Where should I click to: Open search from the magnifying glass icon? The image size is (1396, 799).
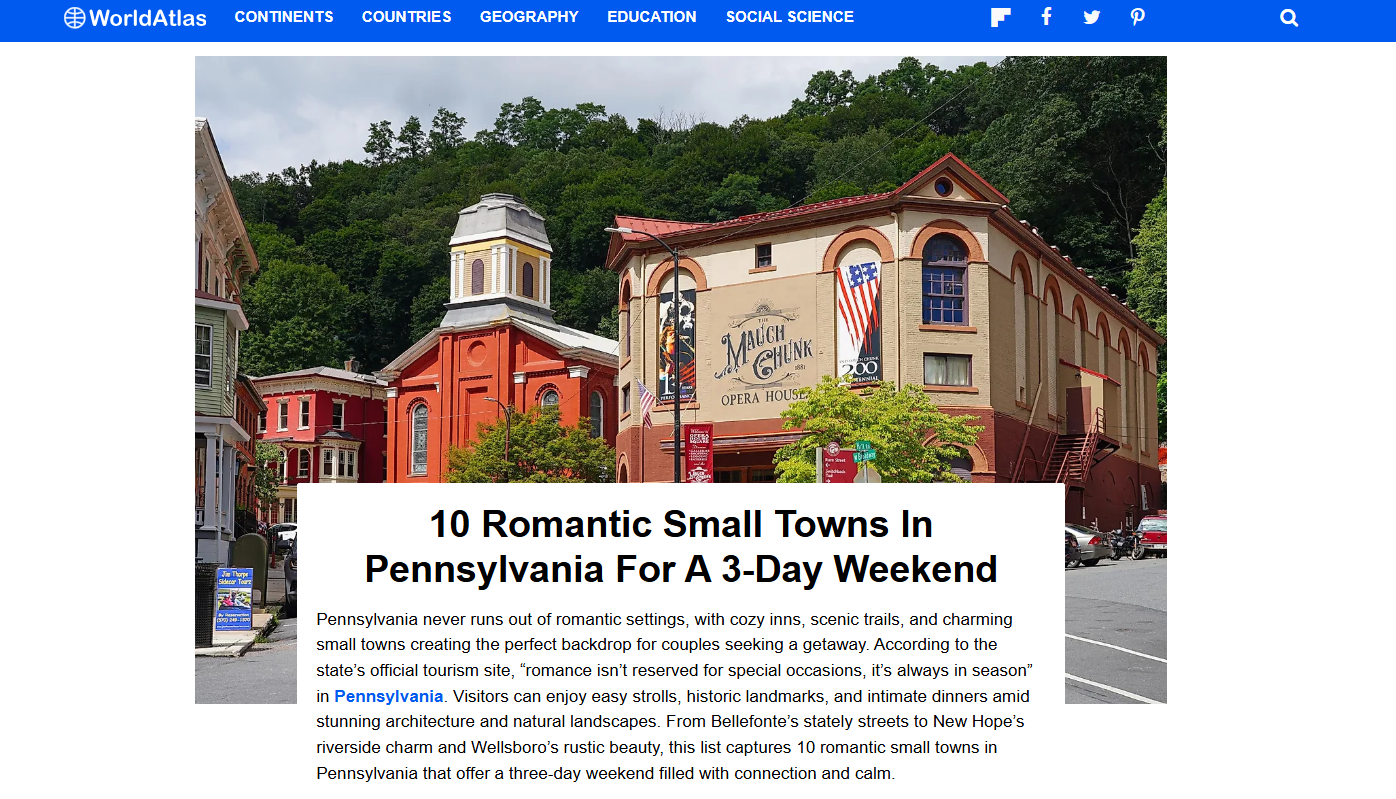point(1288,16)
